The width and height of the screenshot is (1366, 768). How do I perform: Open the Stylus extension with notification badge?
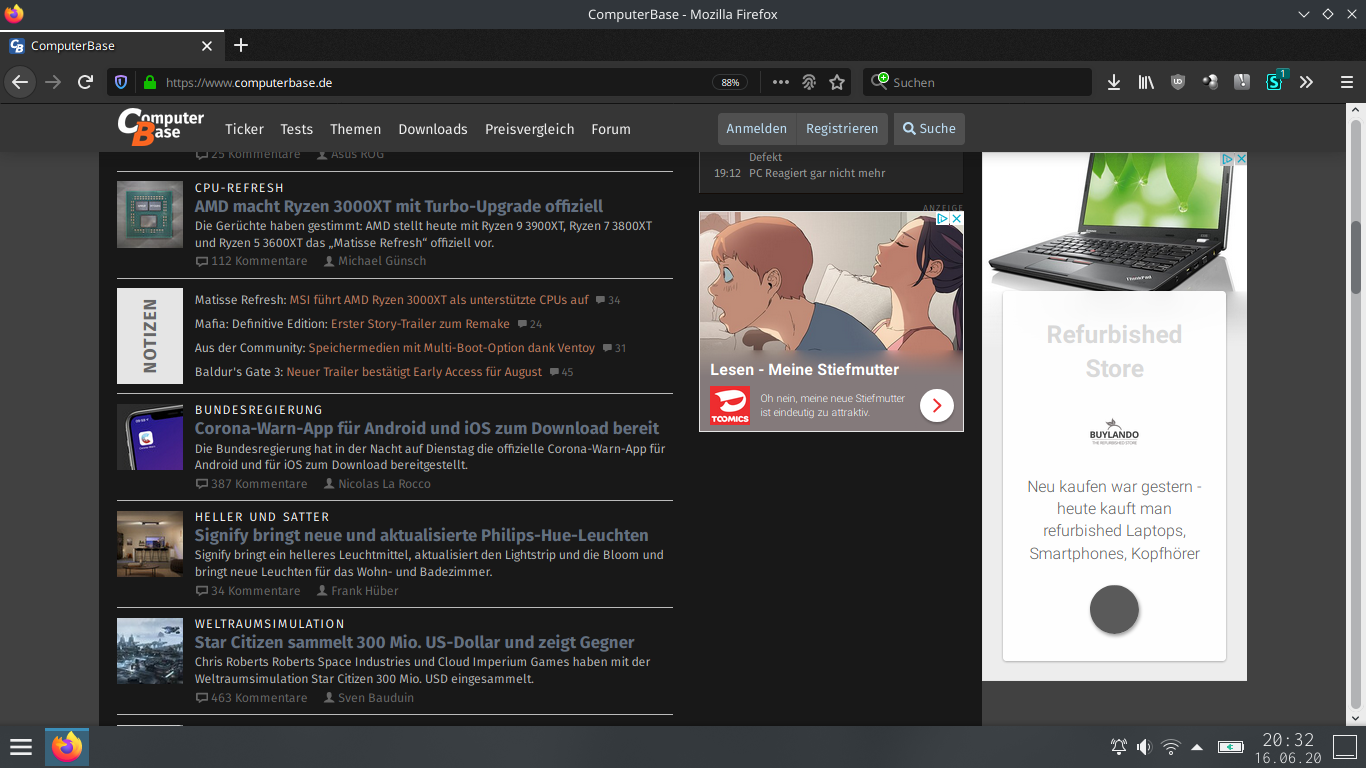pos(1274,82)
